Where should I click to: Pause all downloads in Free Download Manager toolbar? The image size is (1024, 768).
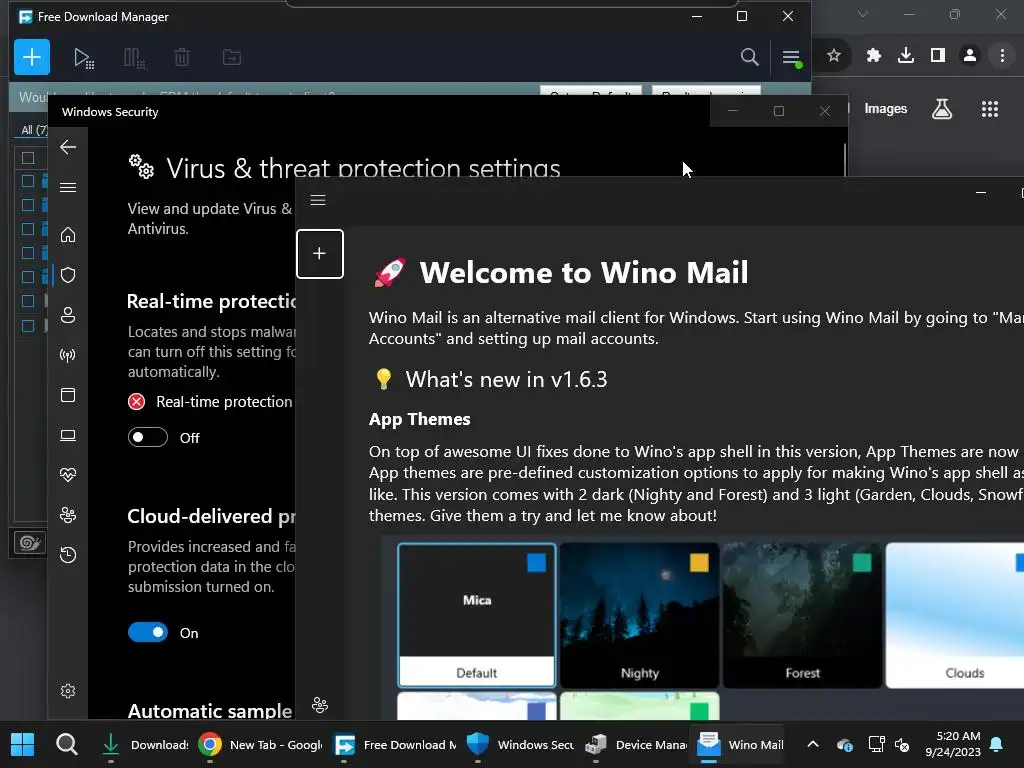[134, 57]
